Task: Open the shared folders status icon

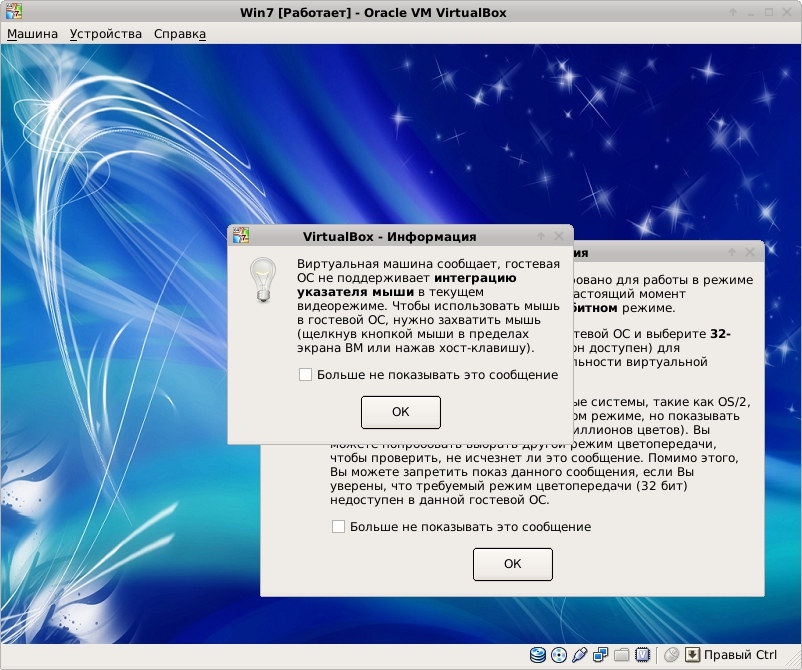Action: coord(621,655)
